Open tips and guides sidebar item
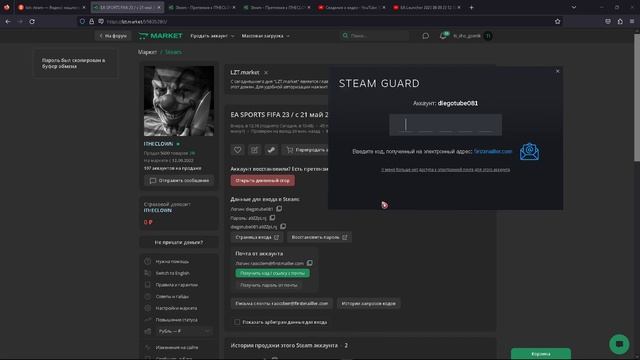Screen dimensions: 640x360 click(x=172, y=297)
